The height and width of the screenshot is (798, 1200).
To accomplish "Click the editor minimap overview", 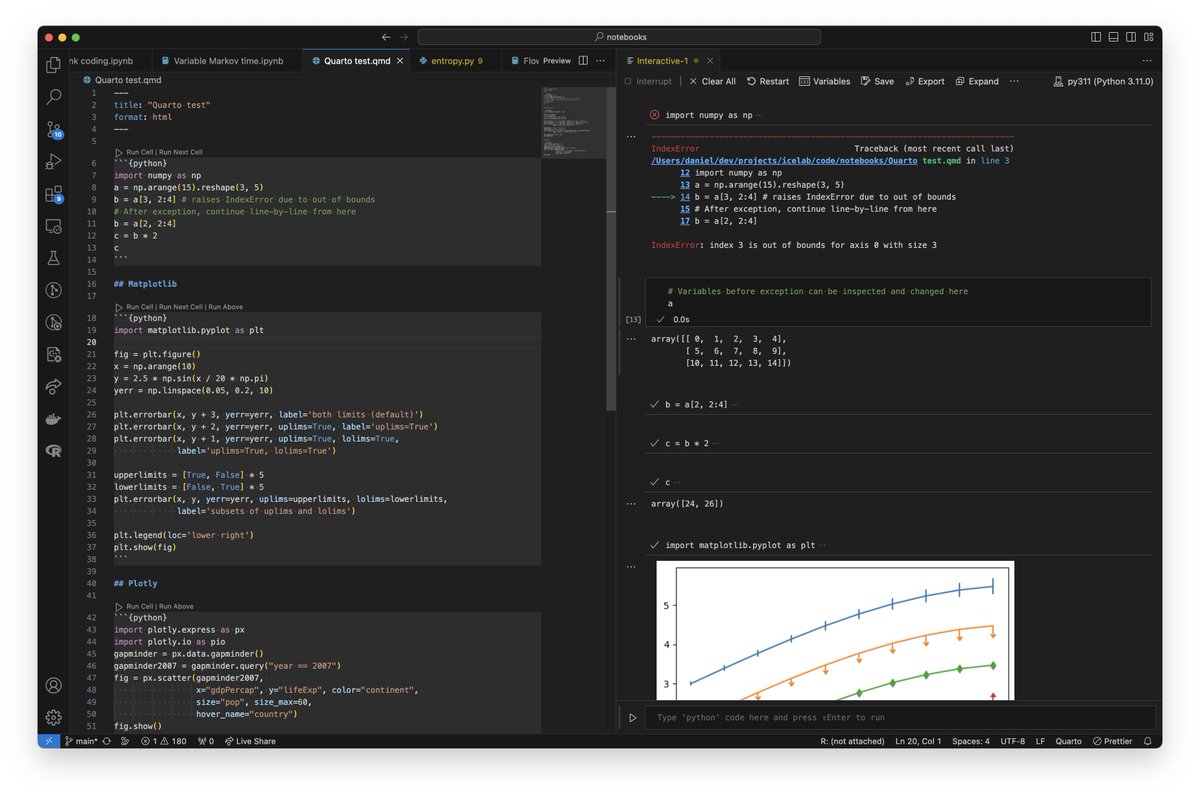I will [x=572, y=123].
